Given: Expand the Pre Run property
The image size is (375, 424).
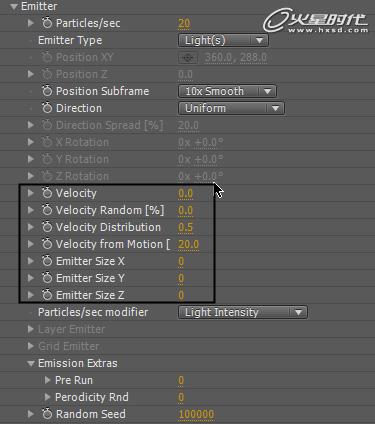Looking at the screenshot, I should tap(48, 380).
